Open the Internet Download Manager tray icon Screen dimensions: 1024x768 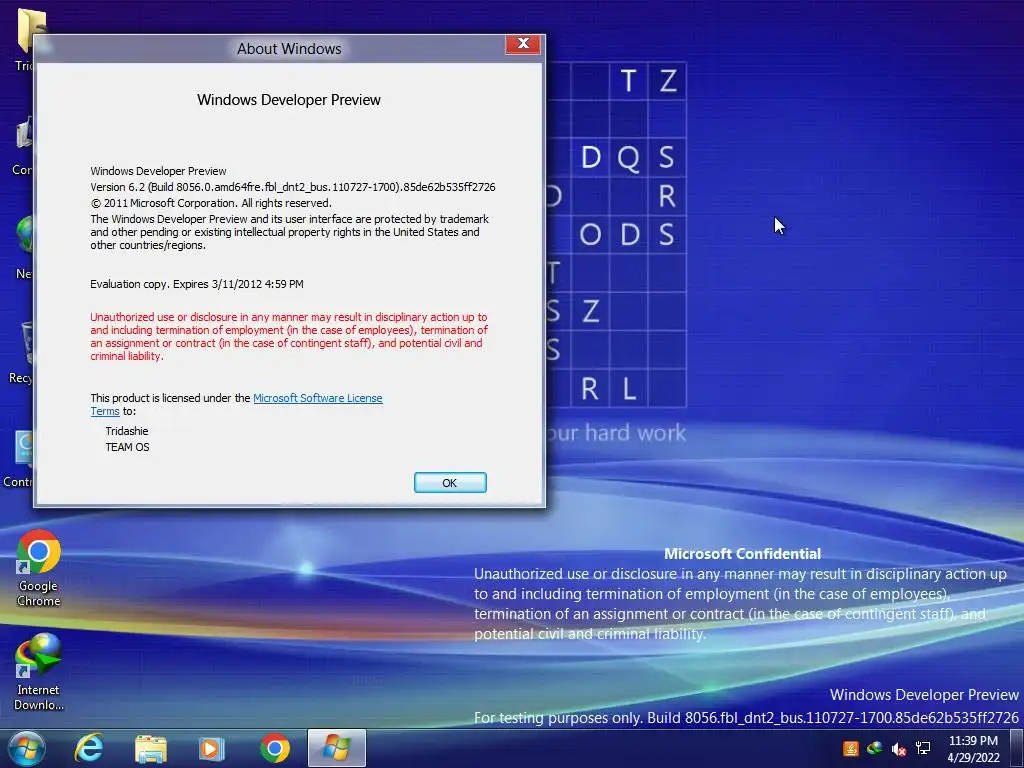(x=874, y=748)
